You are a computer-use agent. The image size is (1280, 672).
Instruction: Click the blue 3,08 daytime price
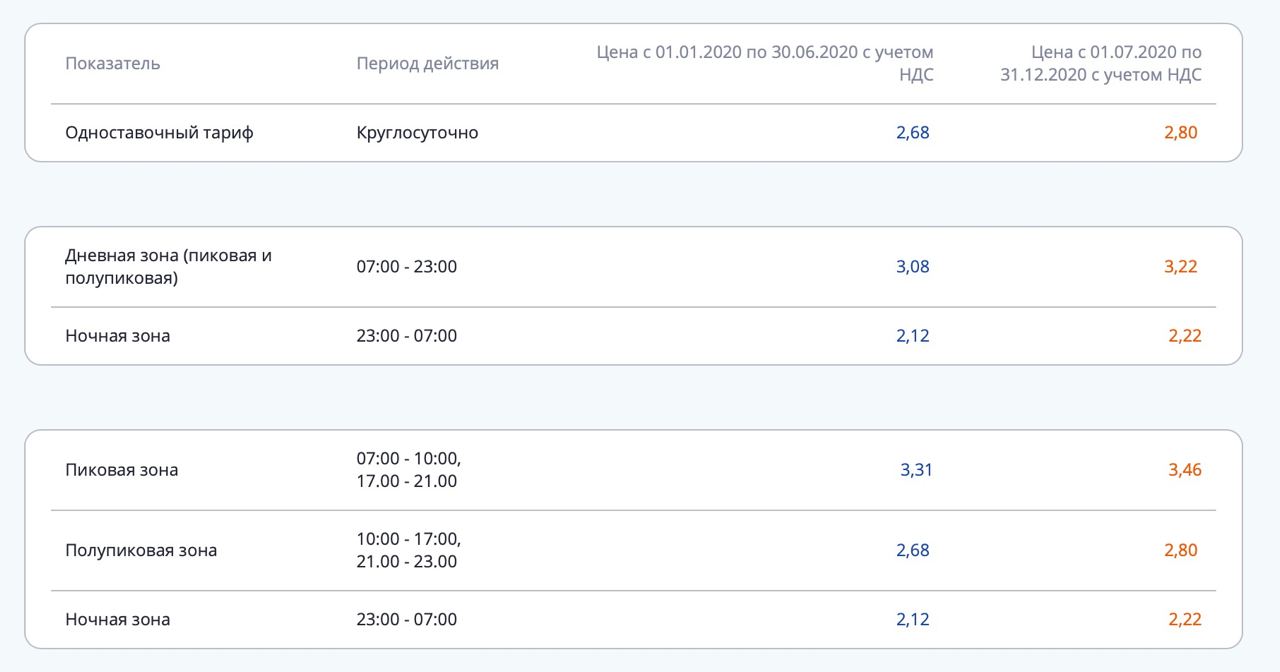(x=912, y=267)
